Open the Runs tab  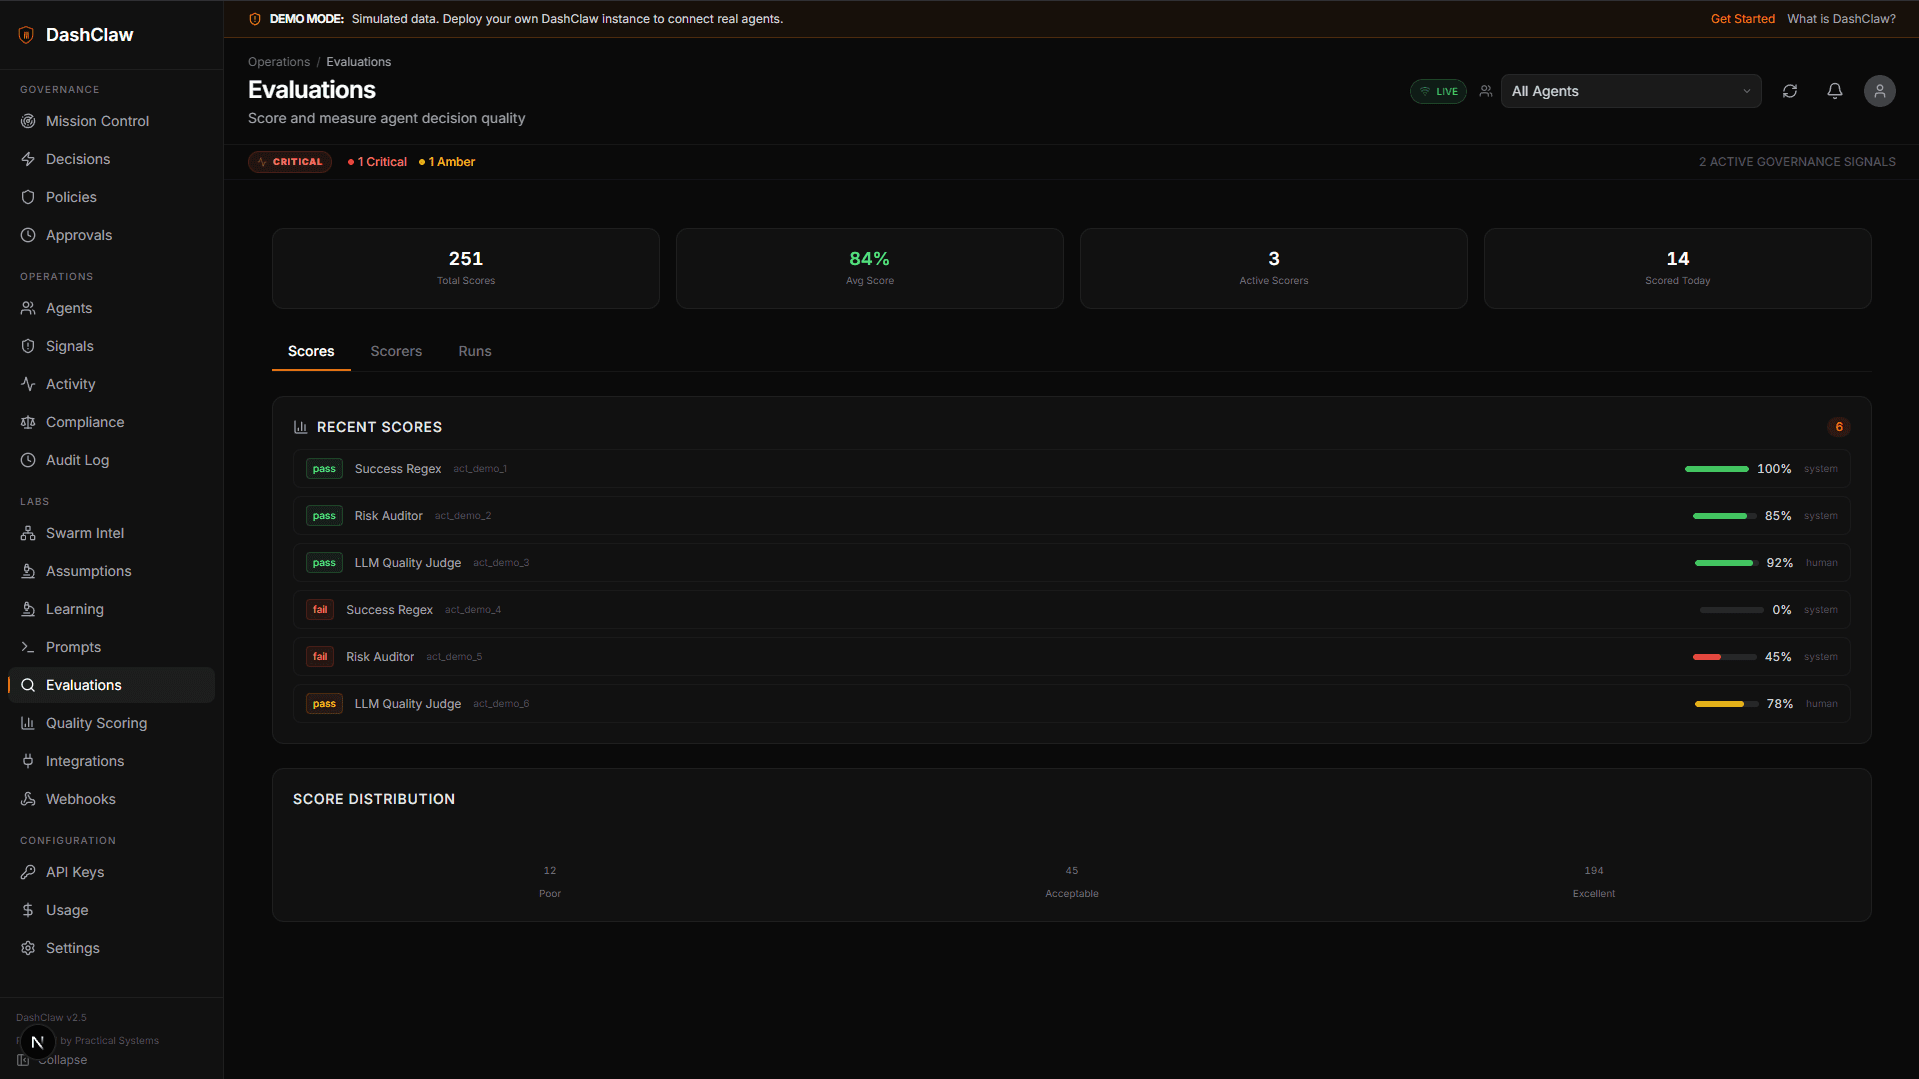[x=475, y=351]
